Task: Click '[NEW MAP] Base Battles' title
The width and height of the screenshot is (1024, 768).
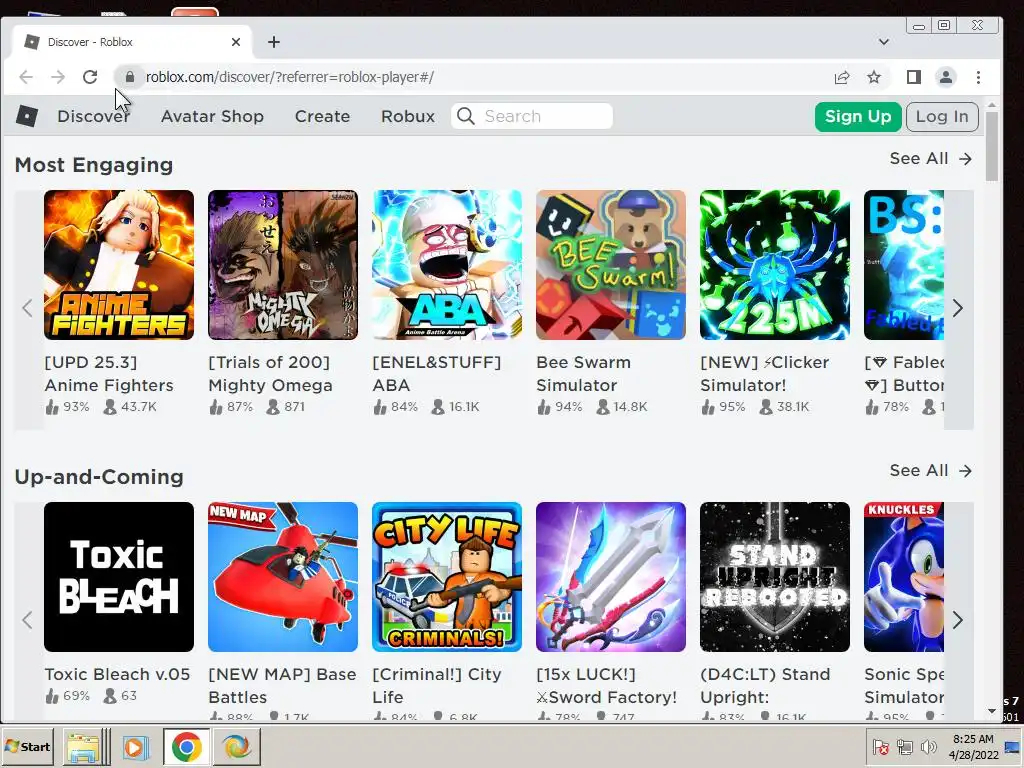Action: 282,686
